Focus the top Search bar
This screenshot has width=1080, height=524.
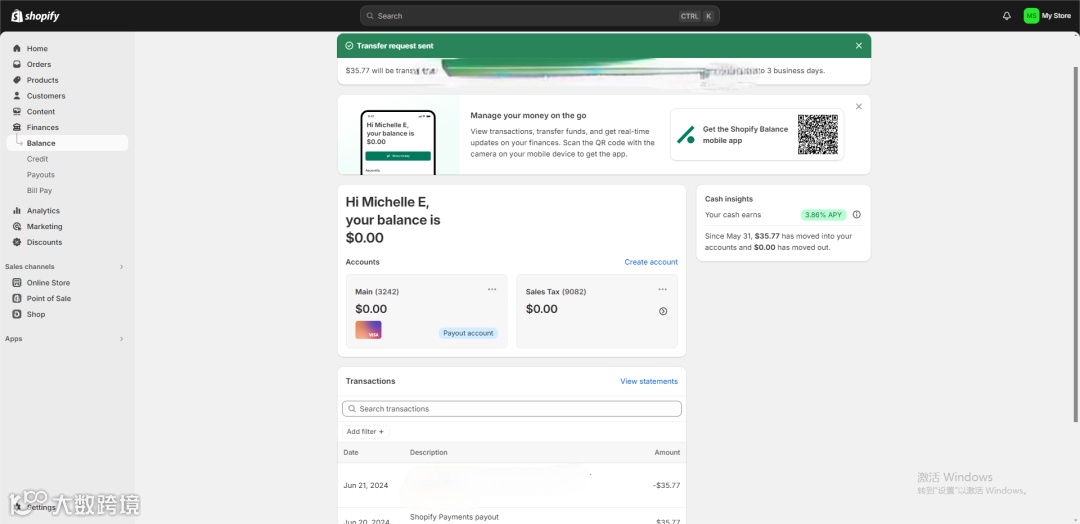click(539, 16)
